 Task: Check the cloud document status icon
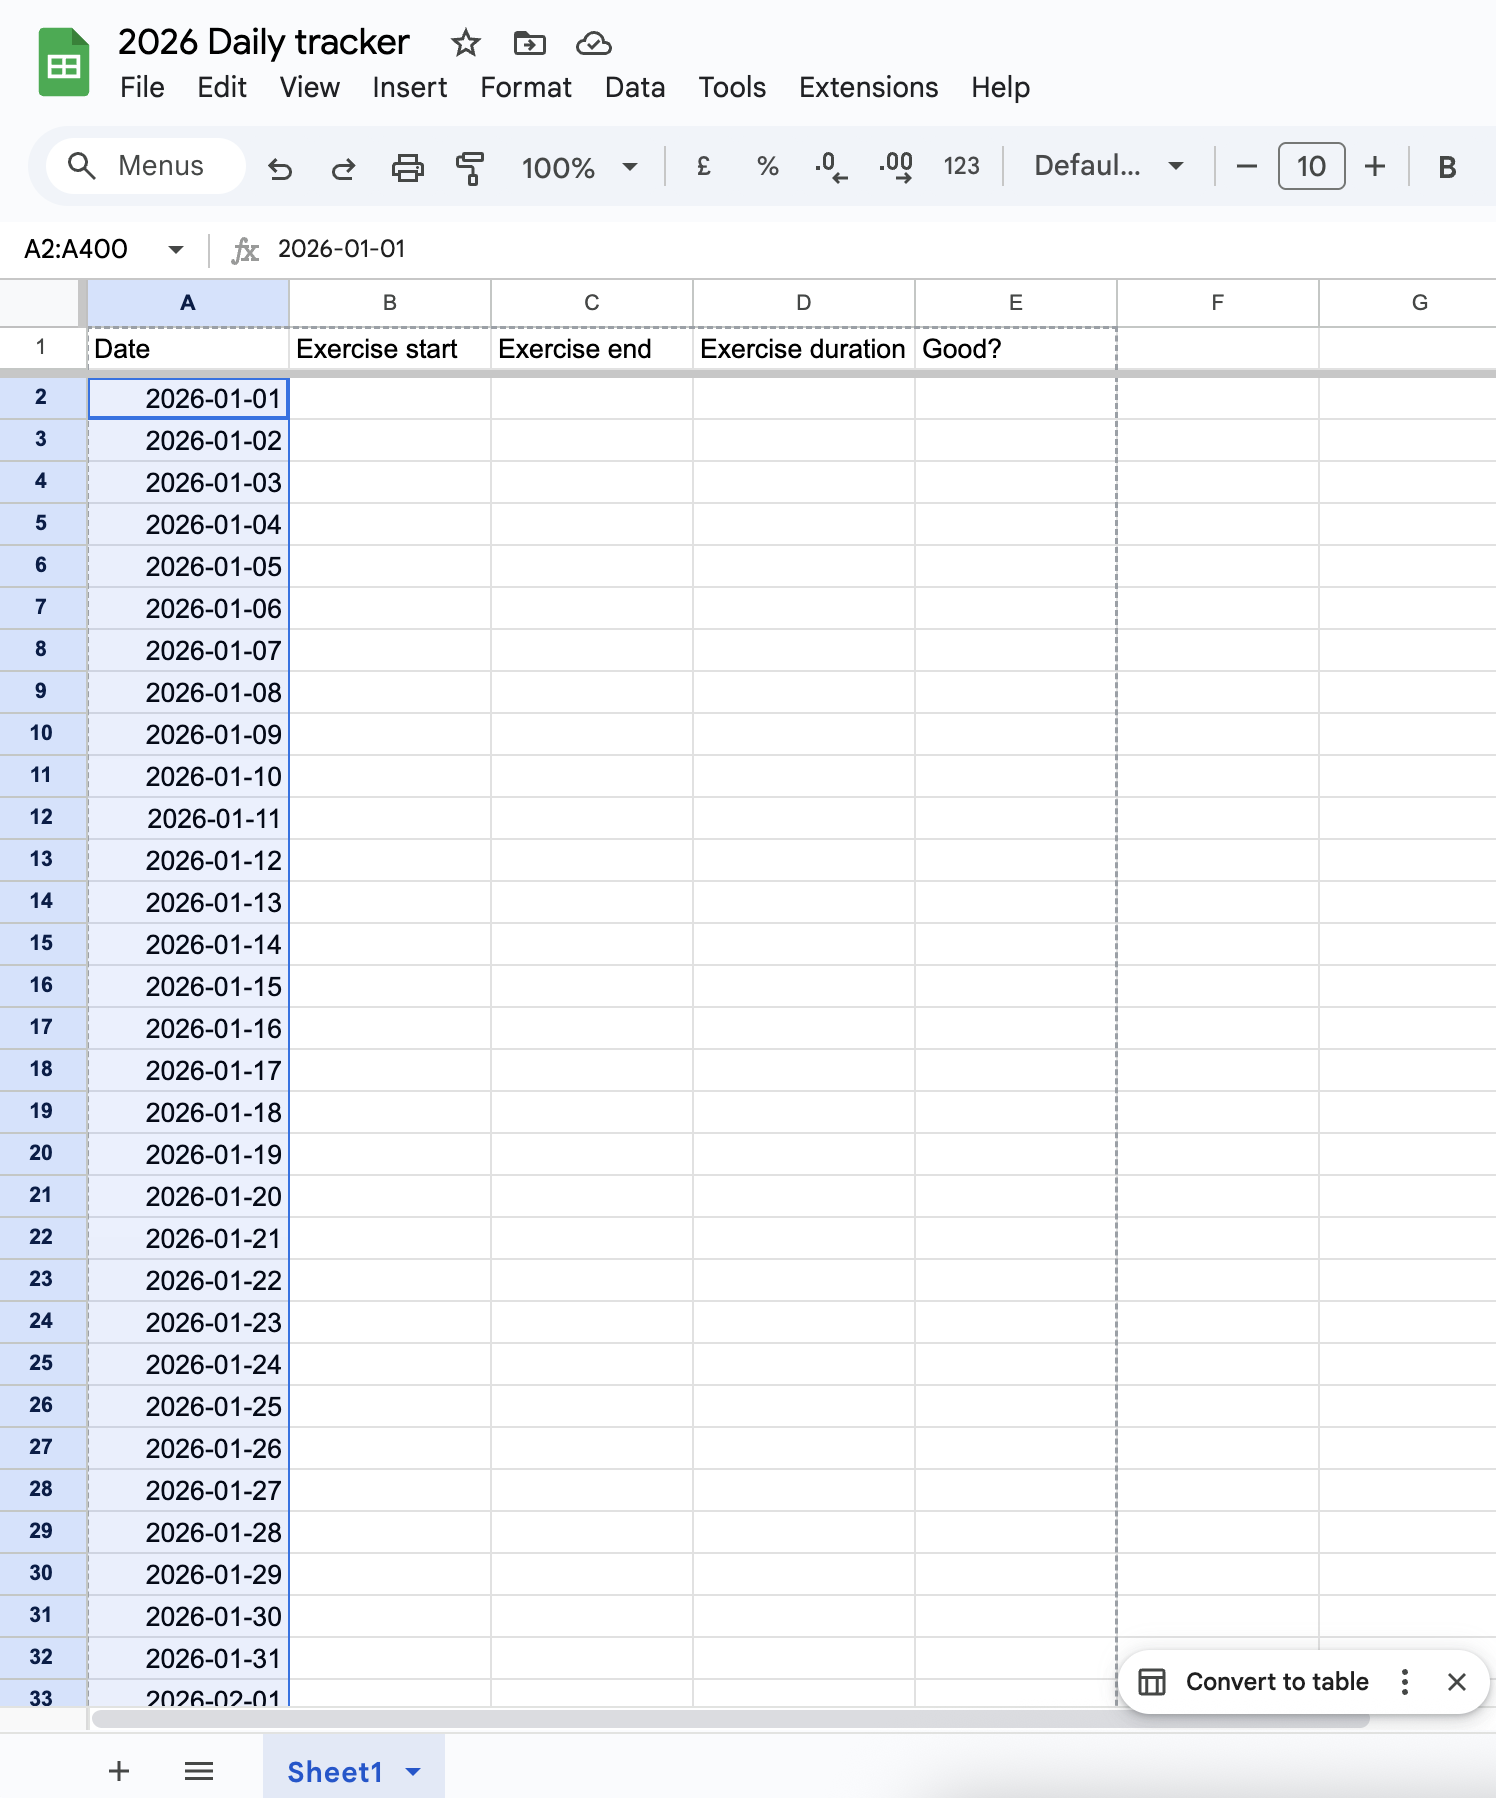(593, 43)
